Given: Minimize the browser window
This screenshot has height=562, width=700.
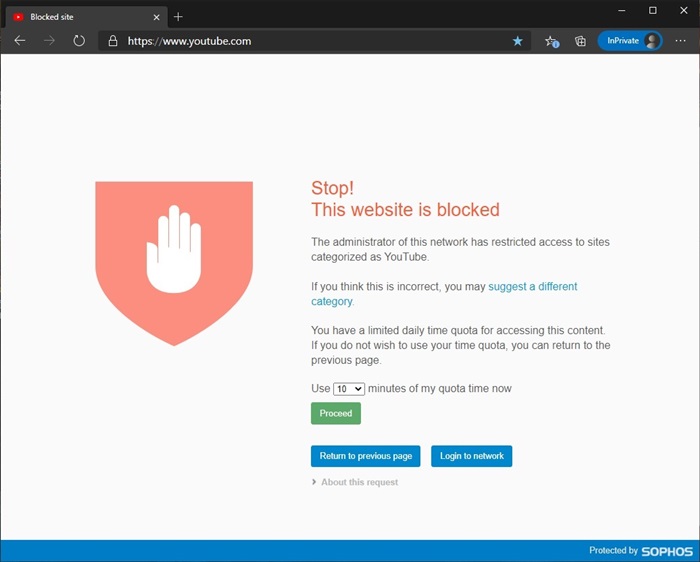Looking at the screenshot, I should 621,10.
